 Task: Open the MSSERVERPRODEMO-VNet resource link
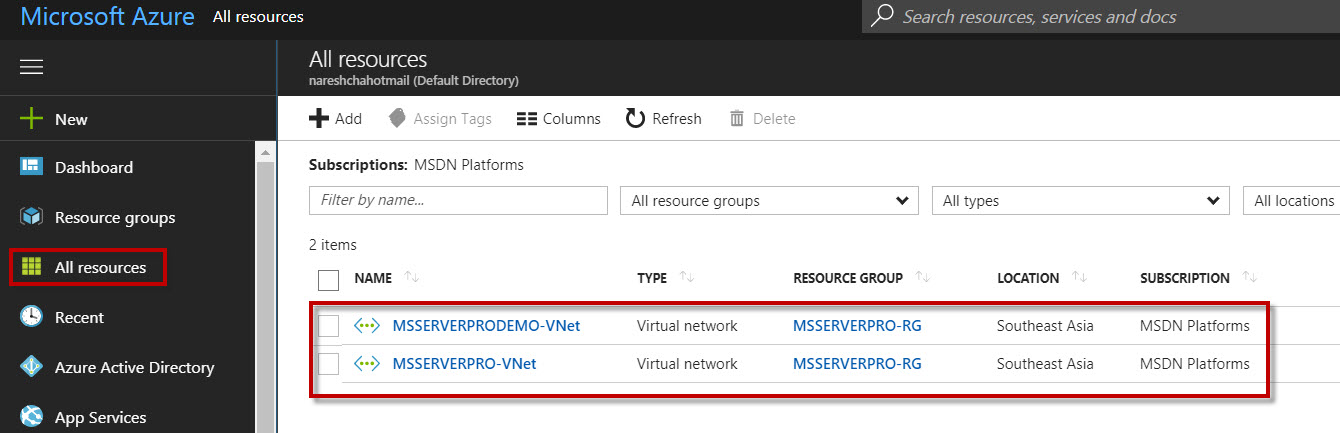486,326
